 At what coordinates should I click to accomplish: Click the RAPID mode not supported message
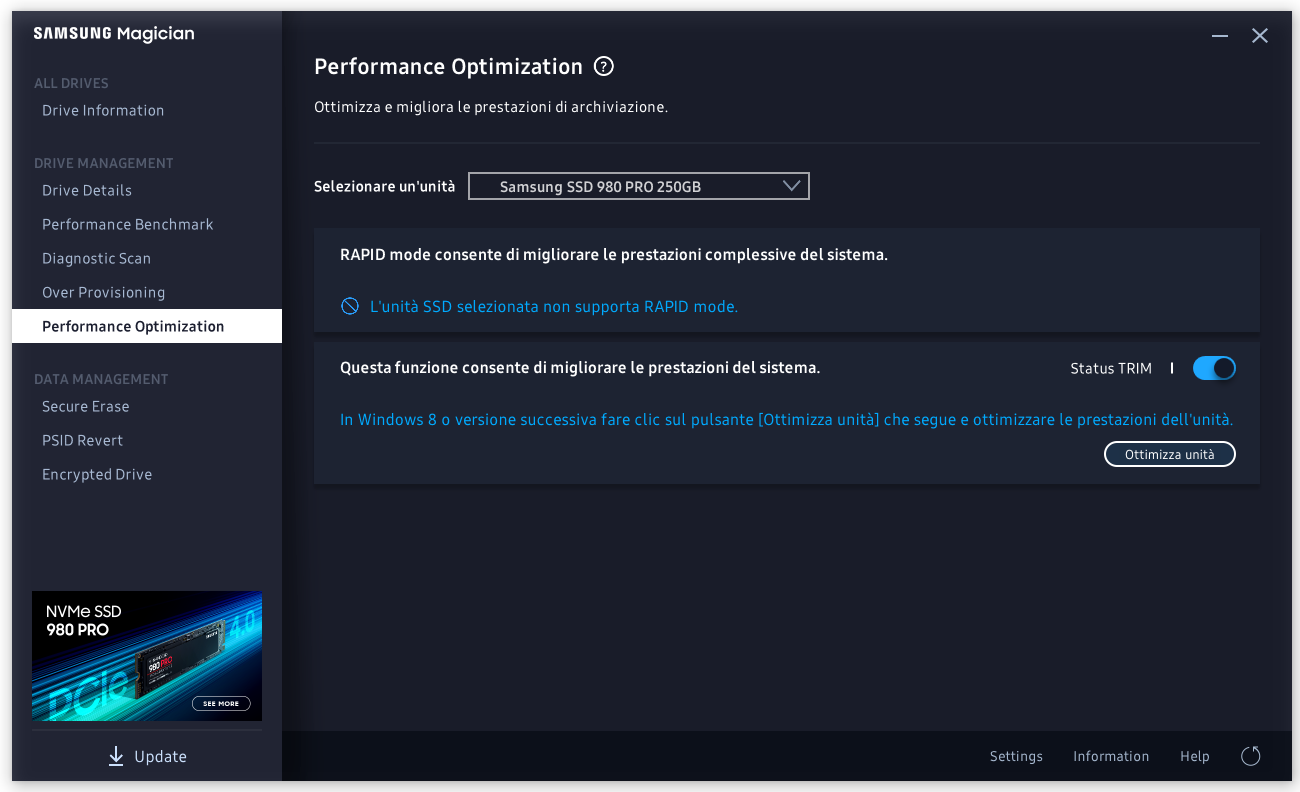(x=554, y=307)
